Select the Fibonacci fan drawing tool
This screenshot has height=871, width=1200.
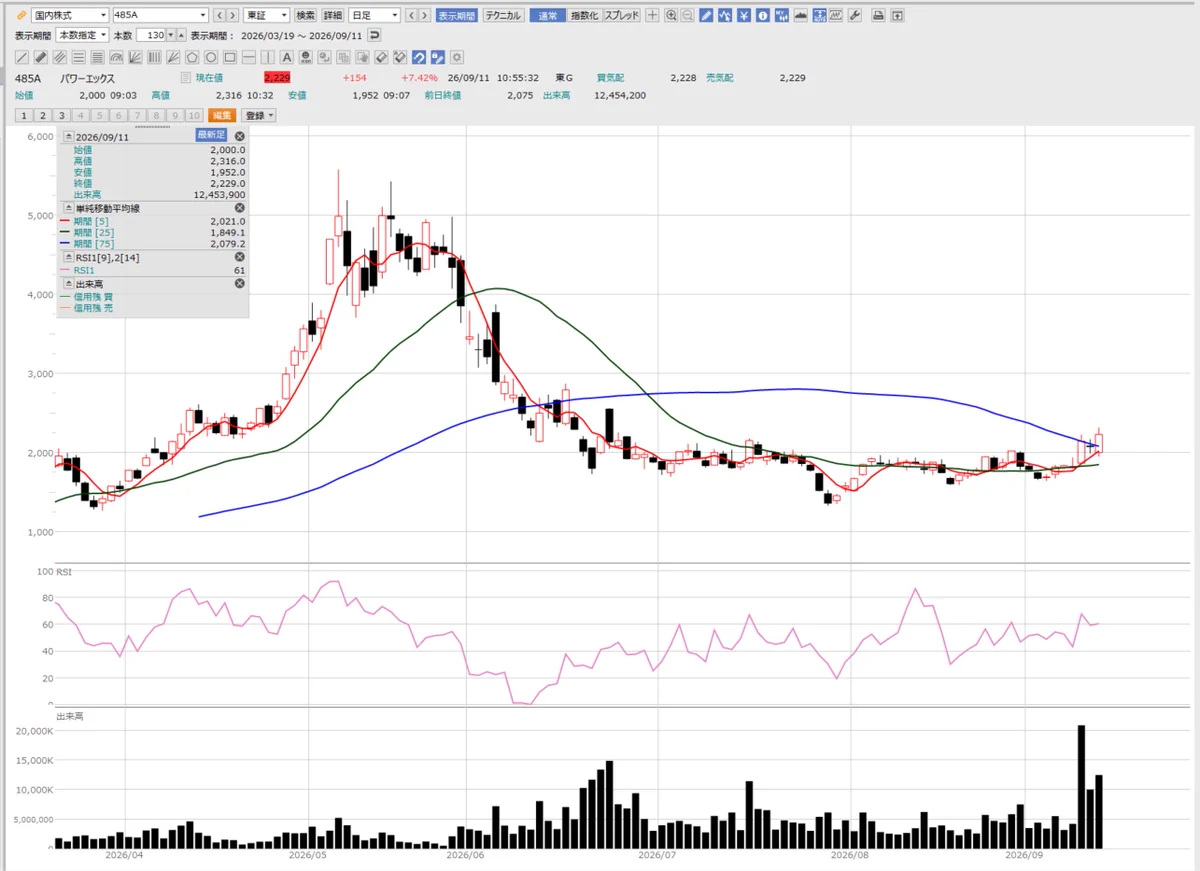(135, 57)
